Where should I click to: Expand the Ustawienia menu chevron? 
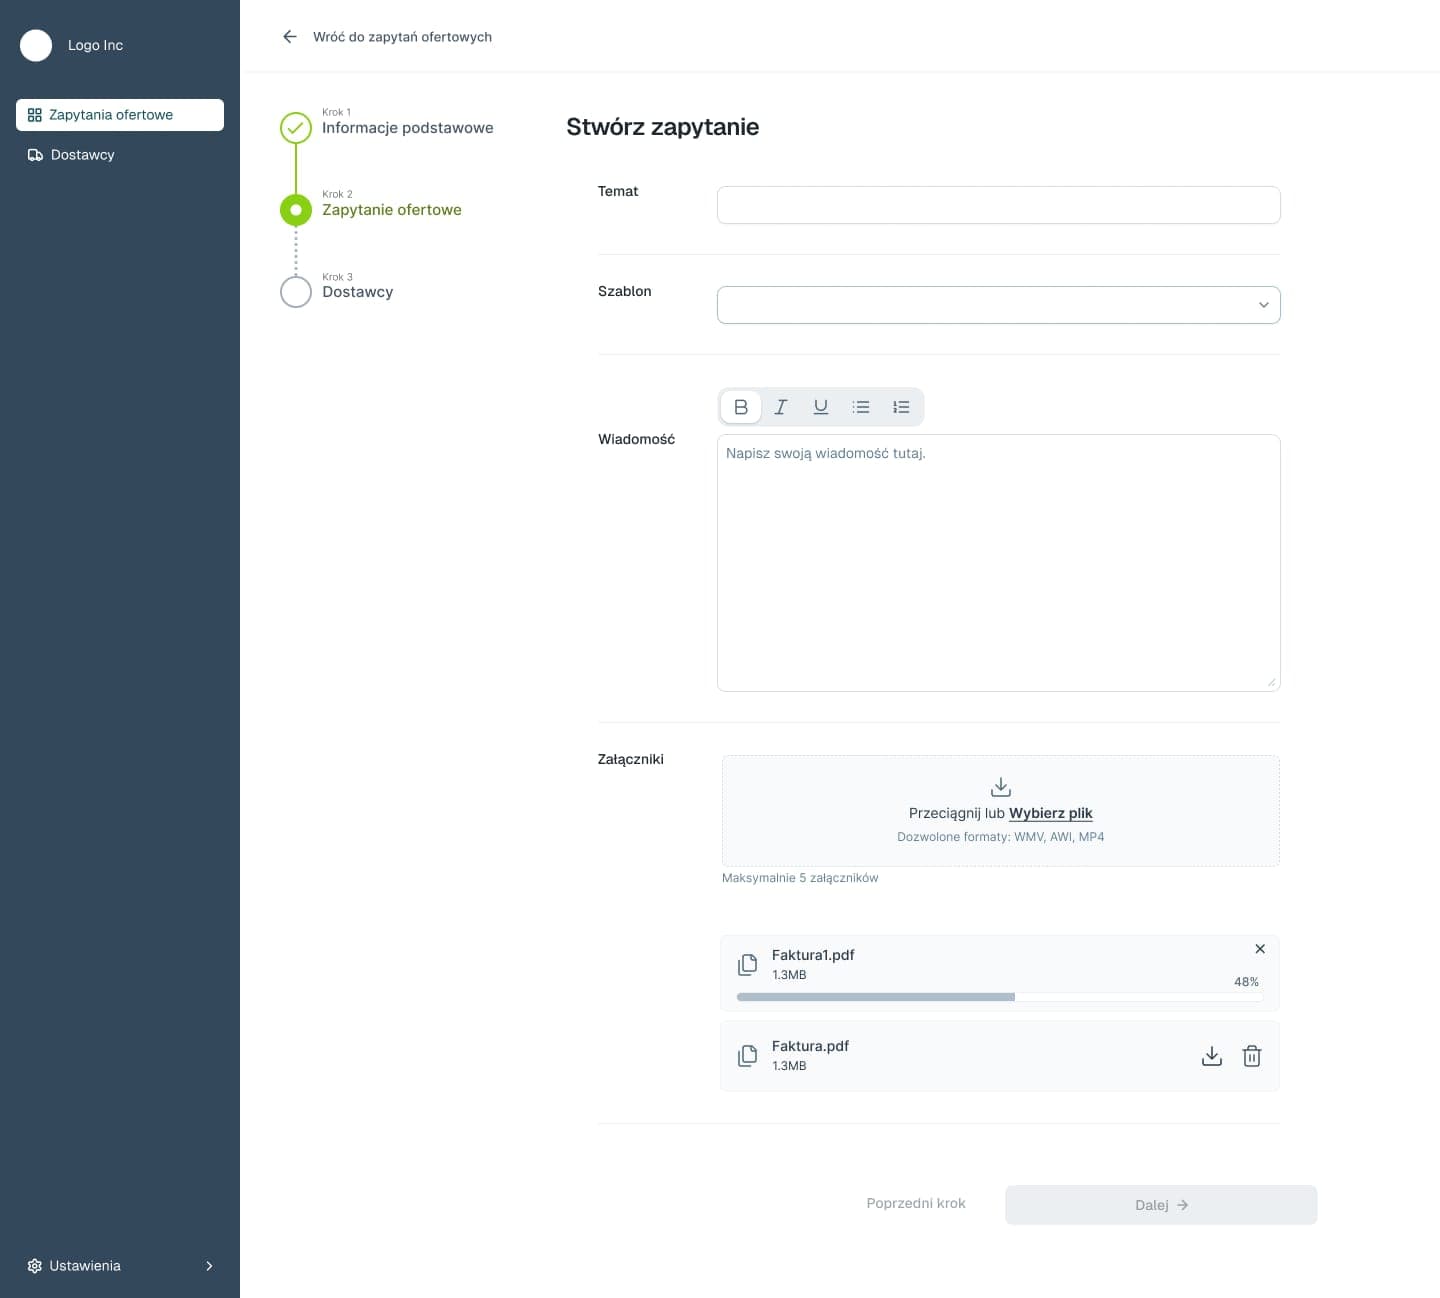click(x=209, y=1266)
